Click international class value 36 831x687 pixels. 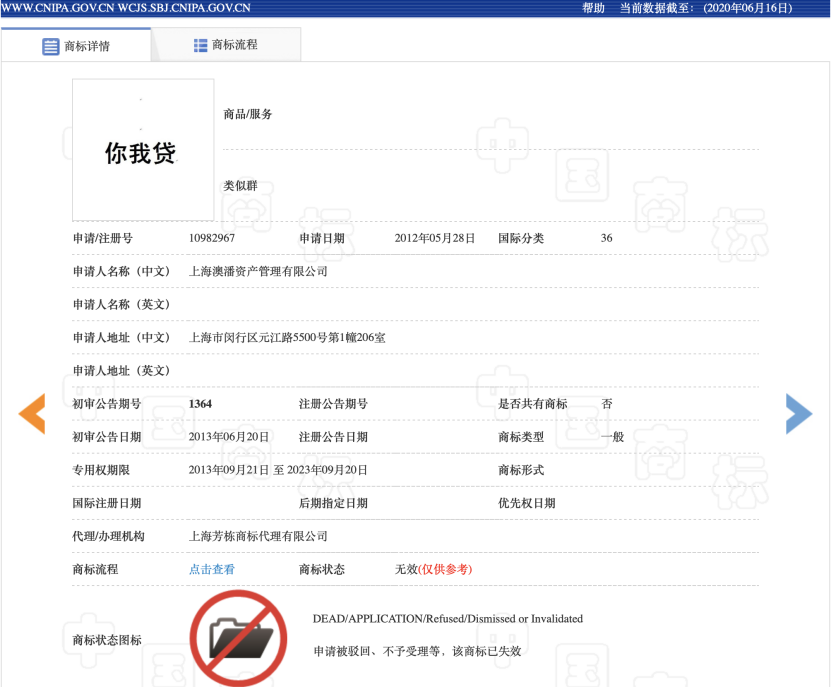[606, 238]
